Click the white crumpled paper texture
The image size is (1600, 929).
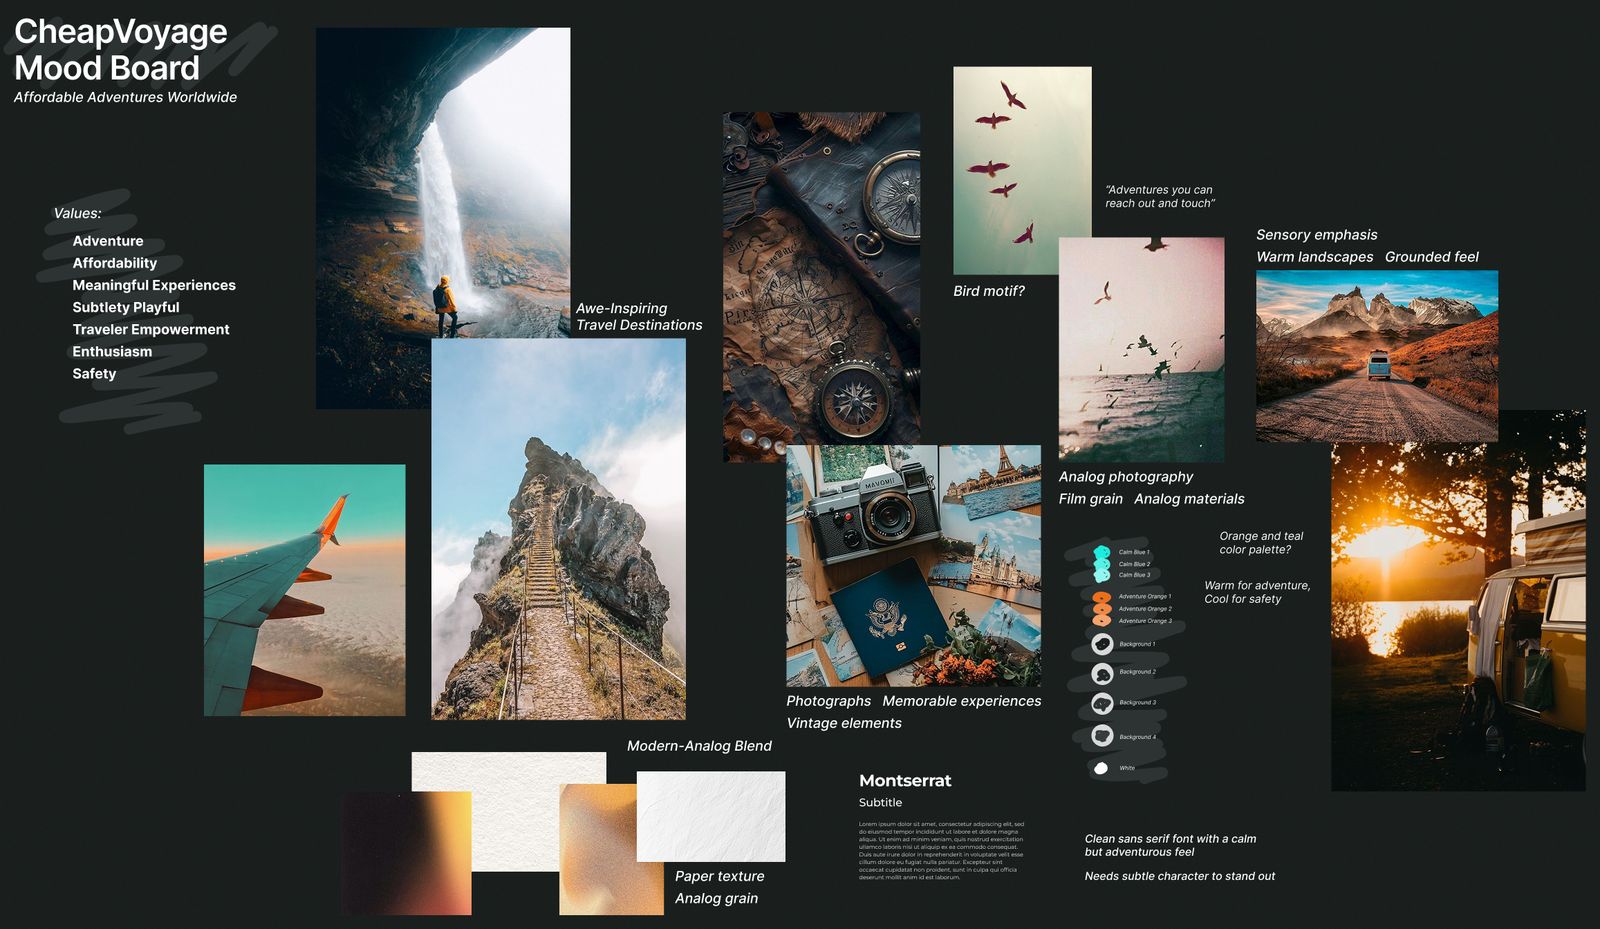tap(711, 816)
